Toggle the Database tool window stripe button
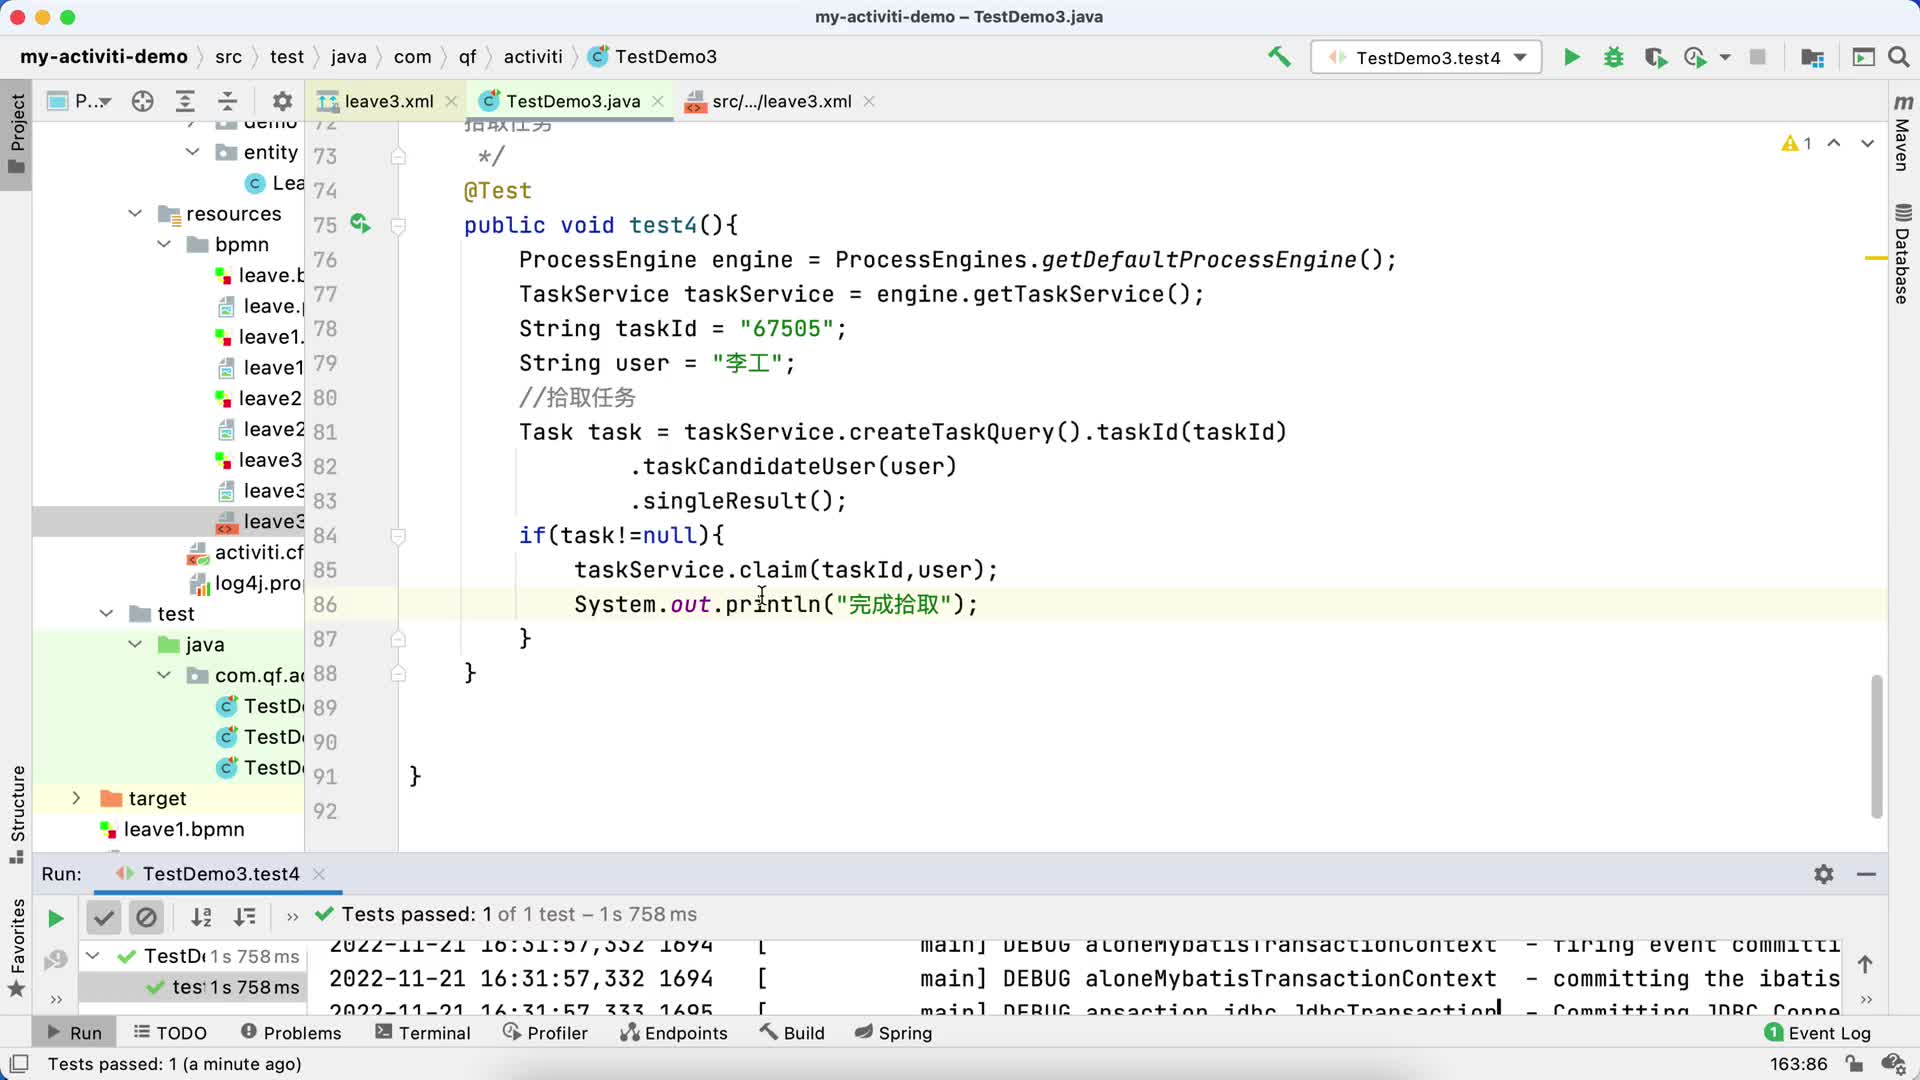 [1903, 254]
